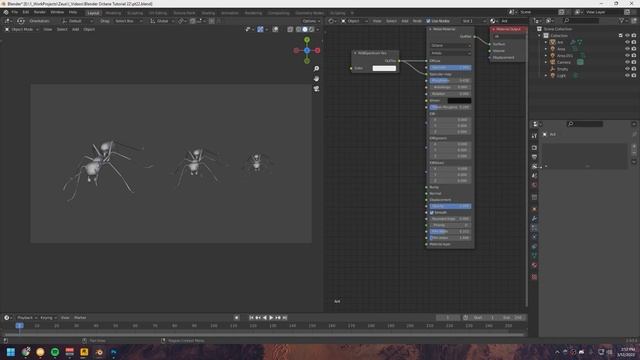Switch to Shading workspace tab

pos(208,13)
